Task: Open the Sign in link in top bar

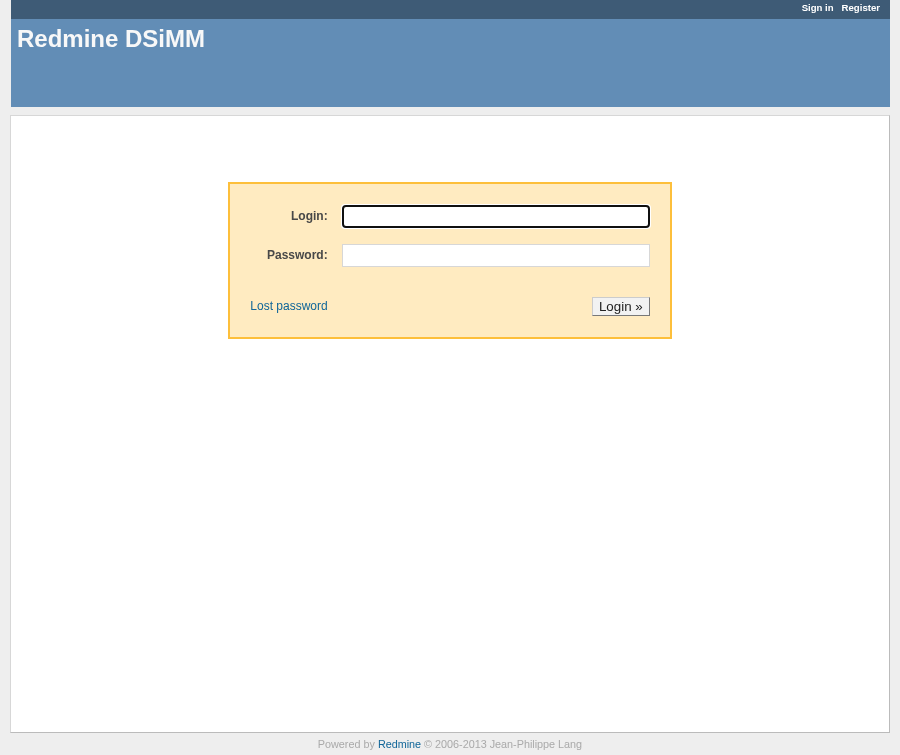Action: [x=817, y=8]
